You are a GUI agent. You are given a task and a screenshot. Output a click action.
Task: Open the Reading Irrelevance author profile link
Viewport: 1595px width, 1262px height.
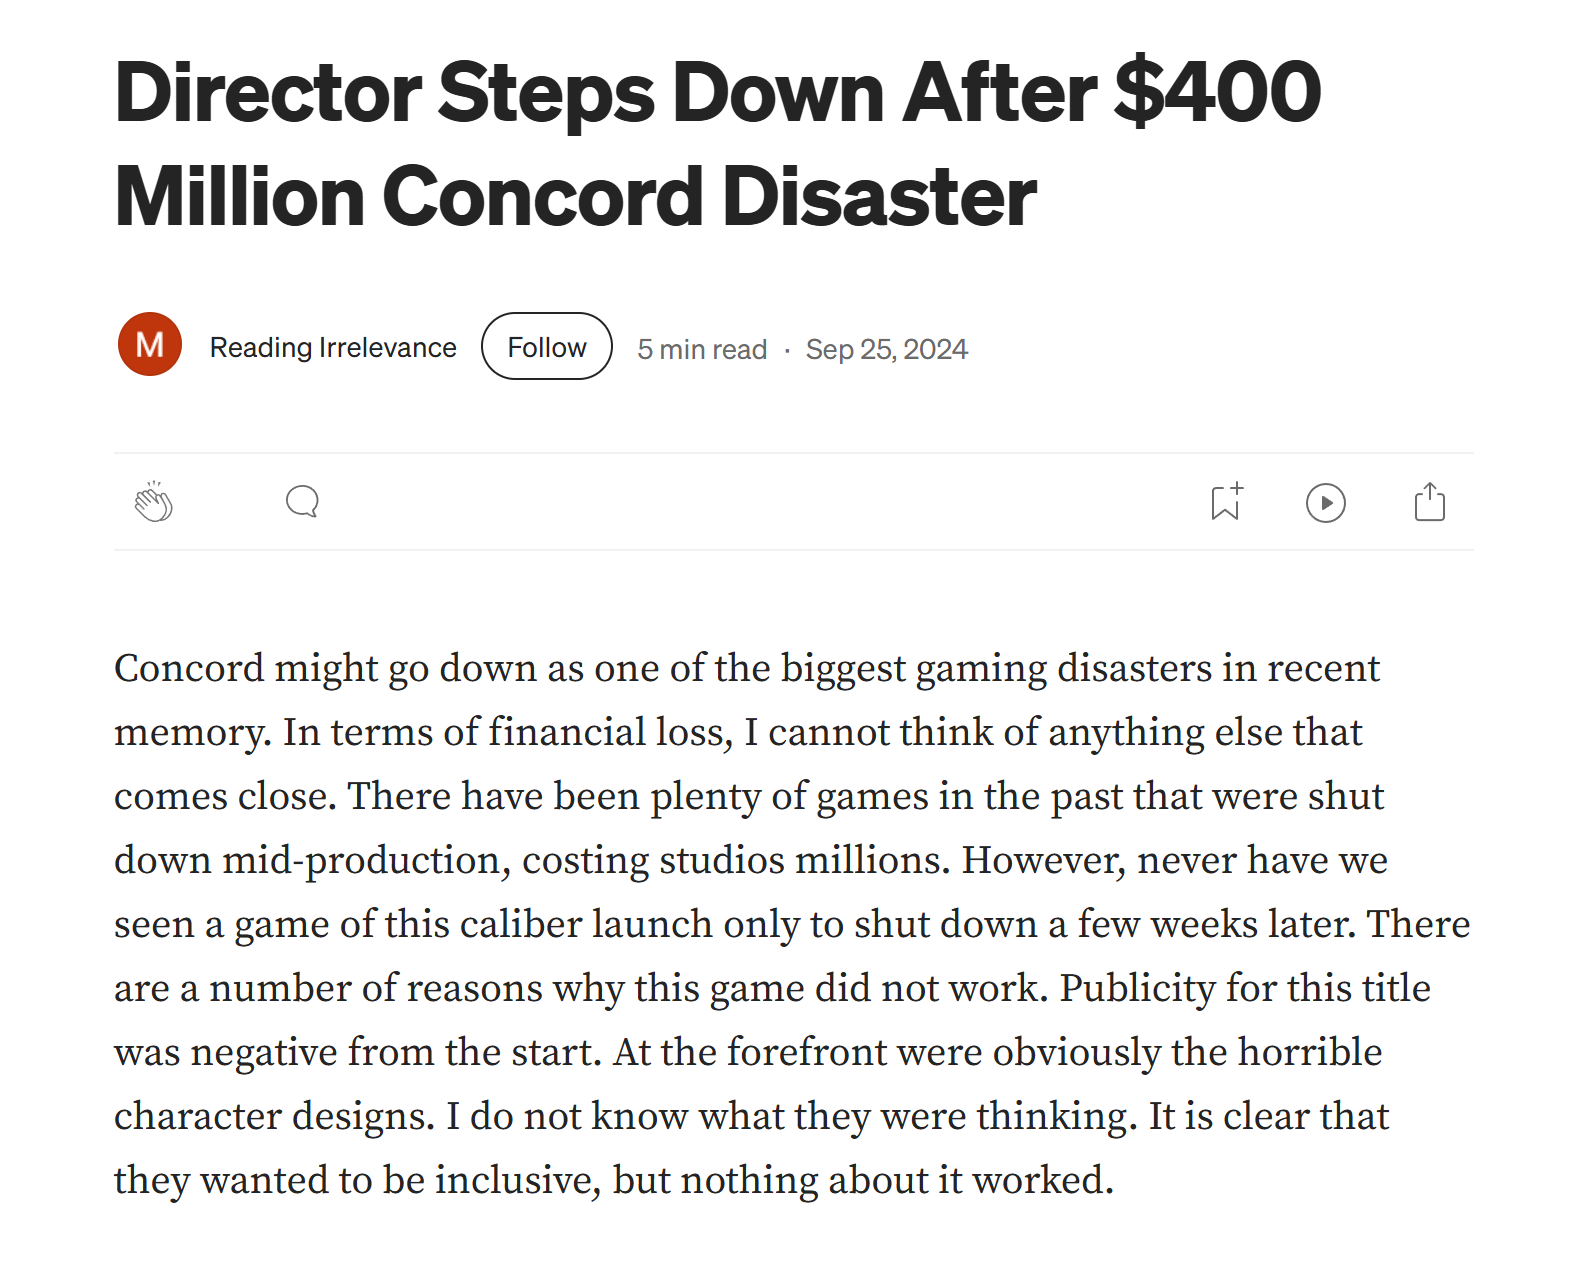[332, 347]
